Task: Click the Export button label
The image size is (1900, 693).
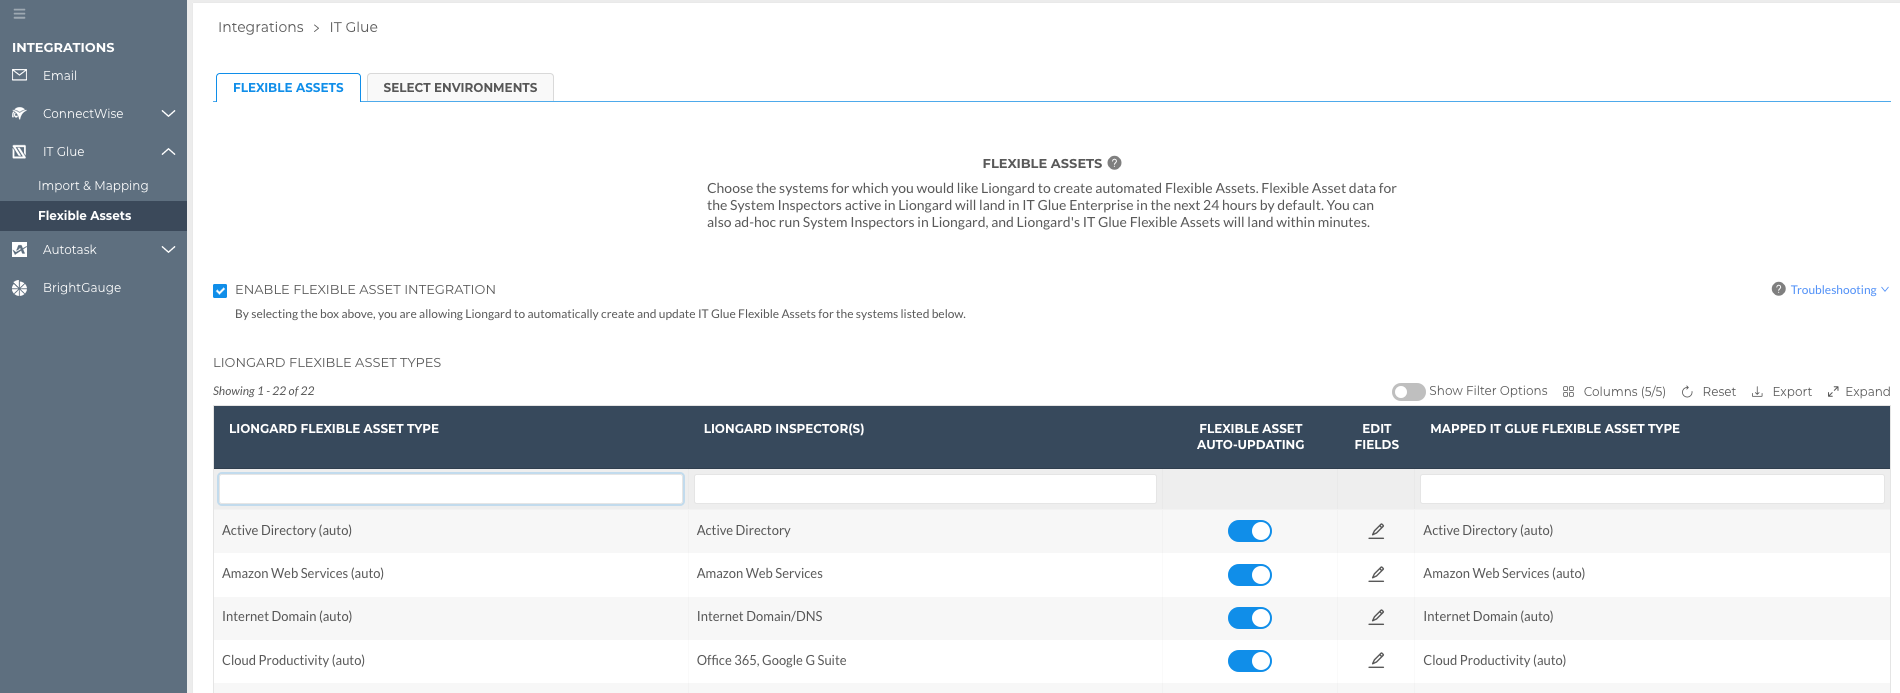Action: point(1792,391)
